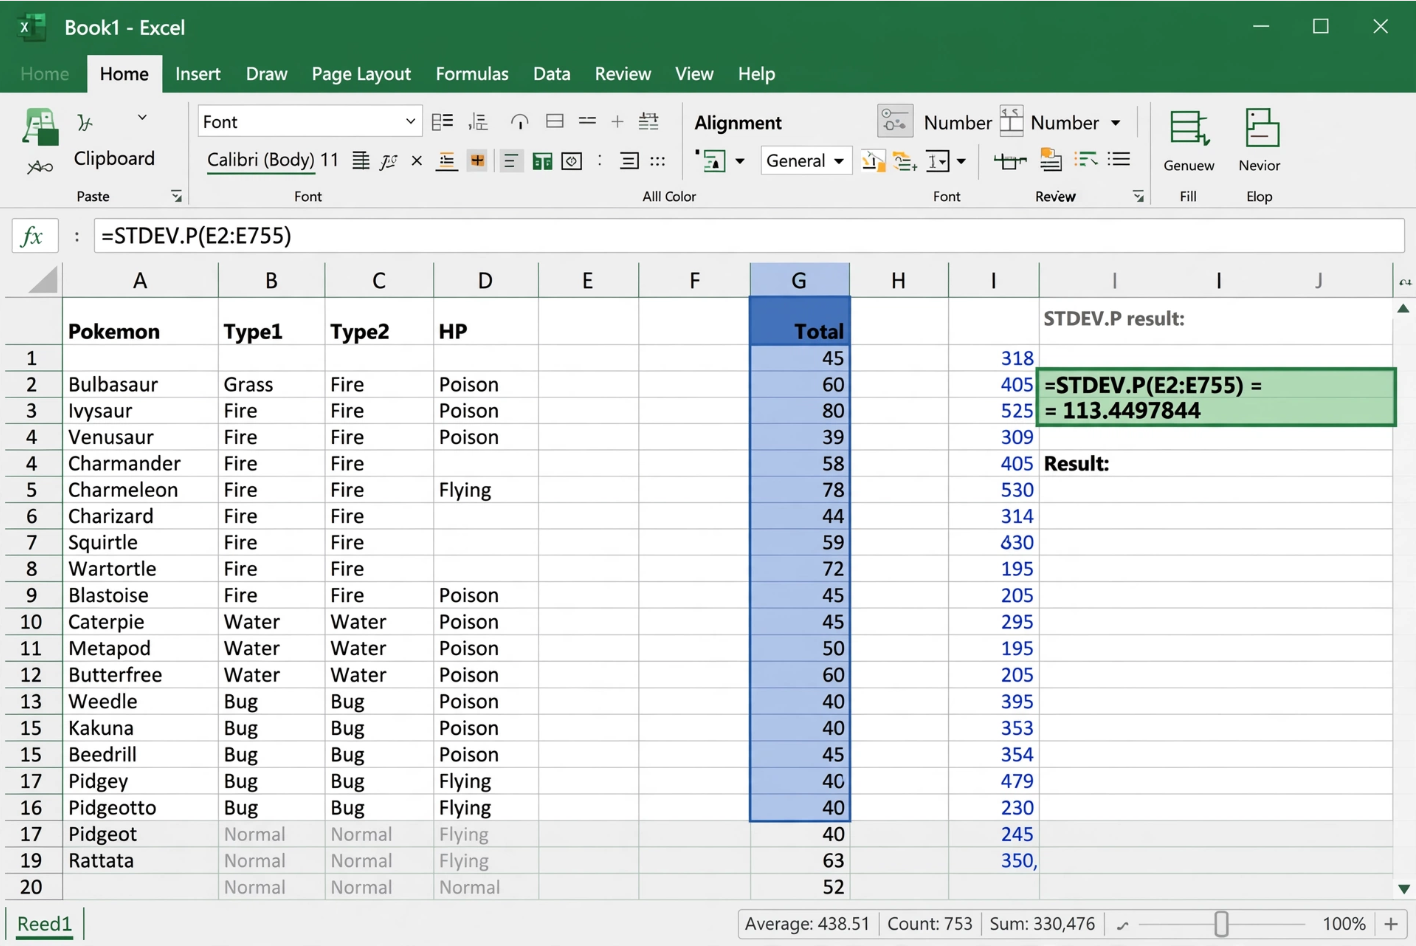Click the plus icon in the Font group
This screenshot has height=946, width=1416.
(x=617, y=122)
